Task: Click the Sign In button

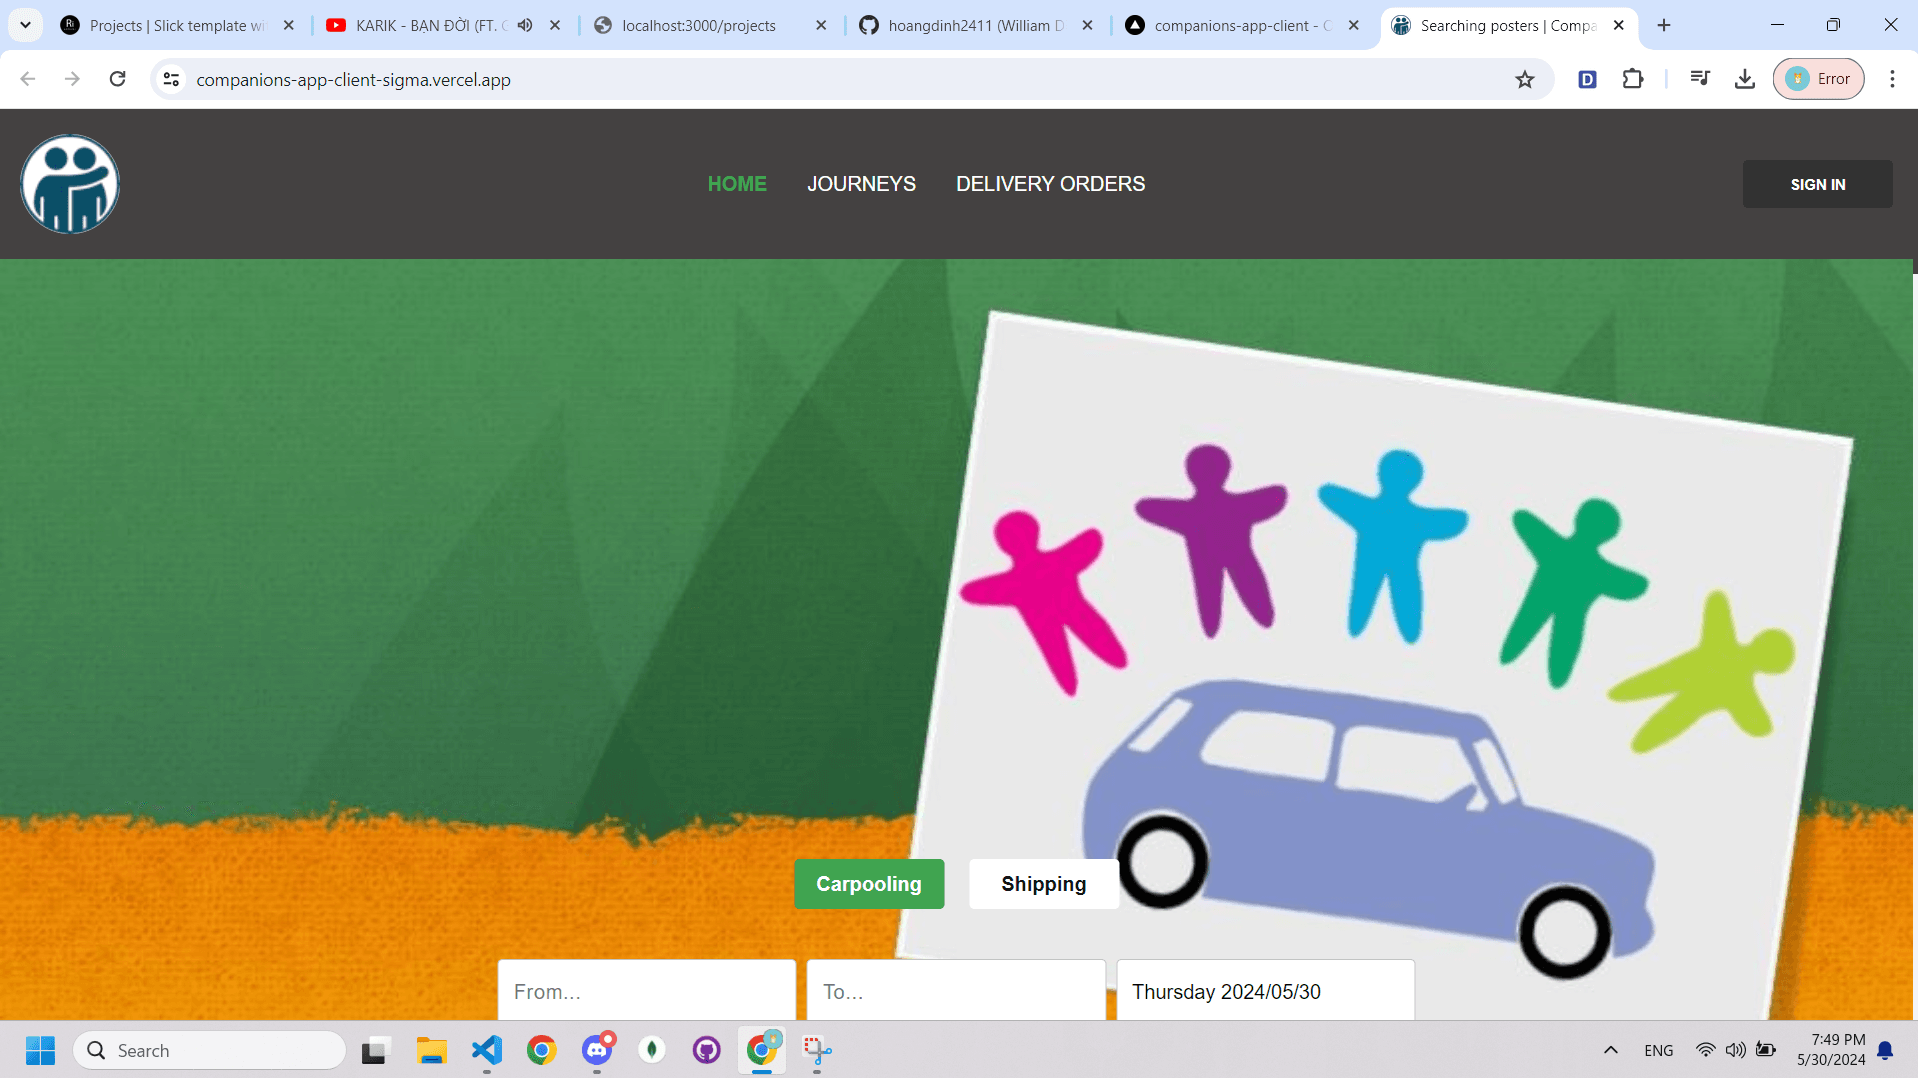Action: 1817,184
